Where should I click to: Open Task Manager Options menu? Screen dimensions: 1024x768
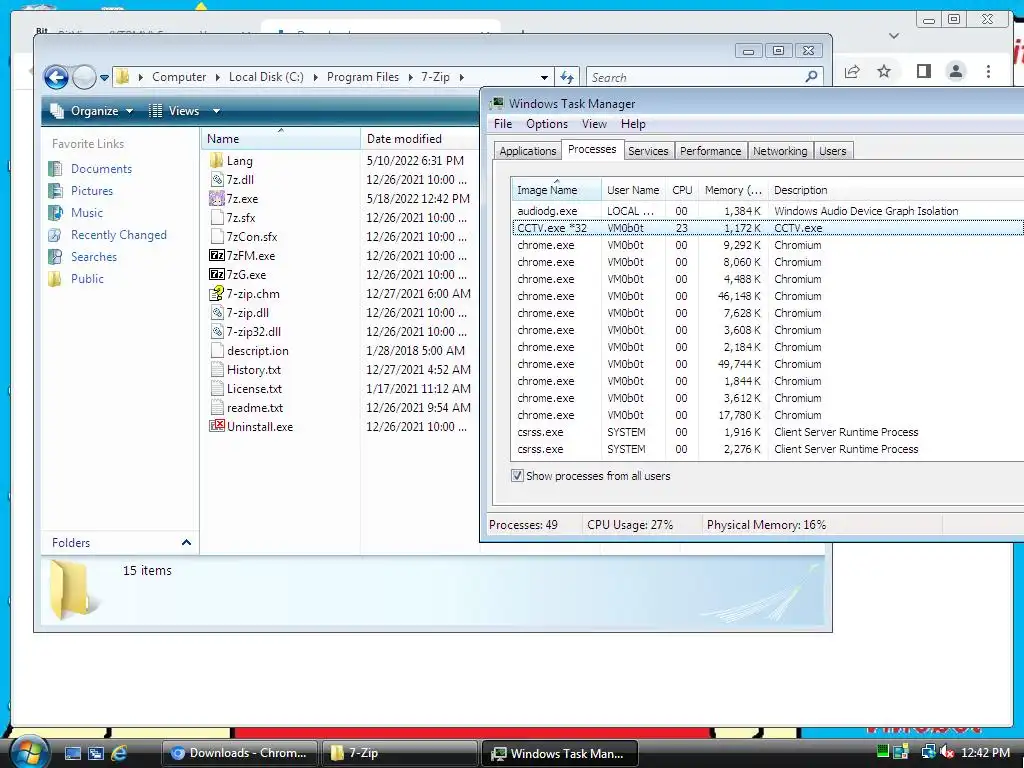pyautogui.click(x=547, y=124)
